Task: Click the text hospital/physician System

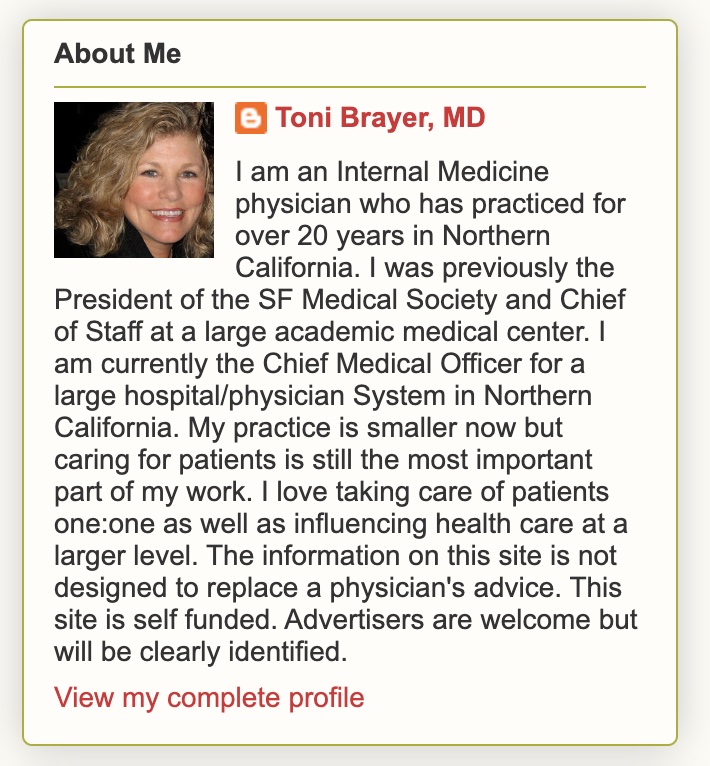Action: pos(285,396)
